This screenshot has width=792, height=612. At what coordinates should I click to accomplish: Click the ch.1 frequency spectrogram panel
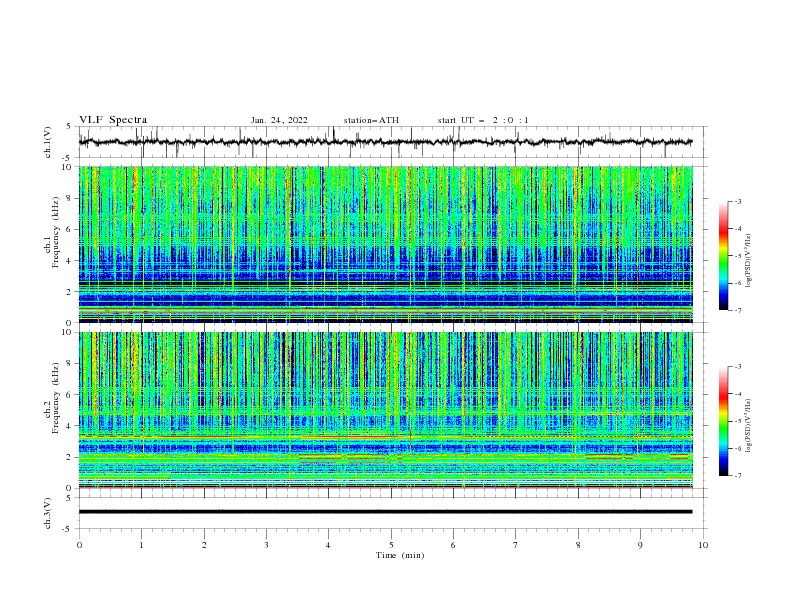(x=385, y=244)
